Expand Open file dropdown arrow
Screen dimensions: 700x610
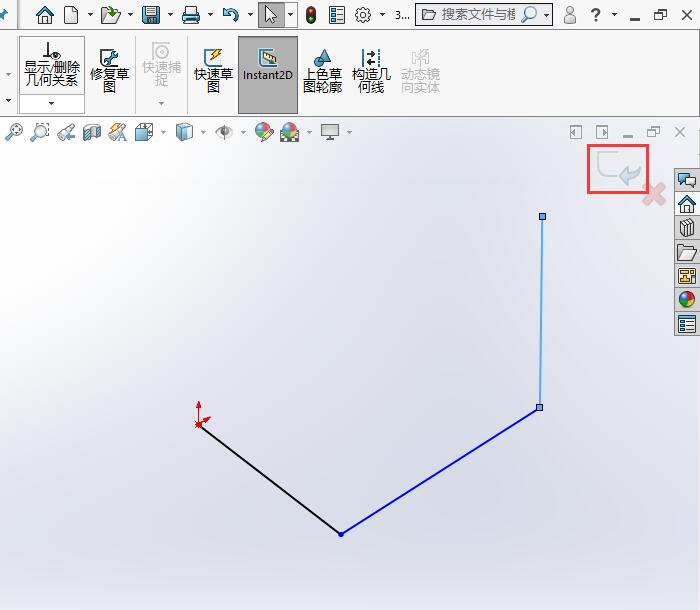coord(130,15)
